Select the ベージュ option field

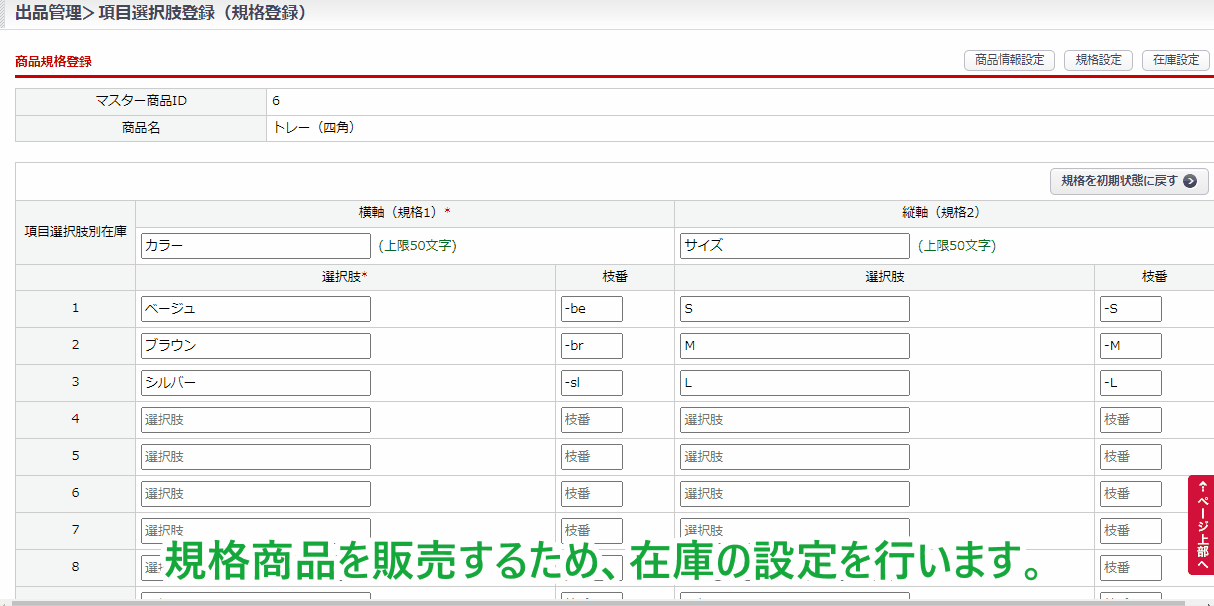point(255,309)
